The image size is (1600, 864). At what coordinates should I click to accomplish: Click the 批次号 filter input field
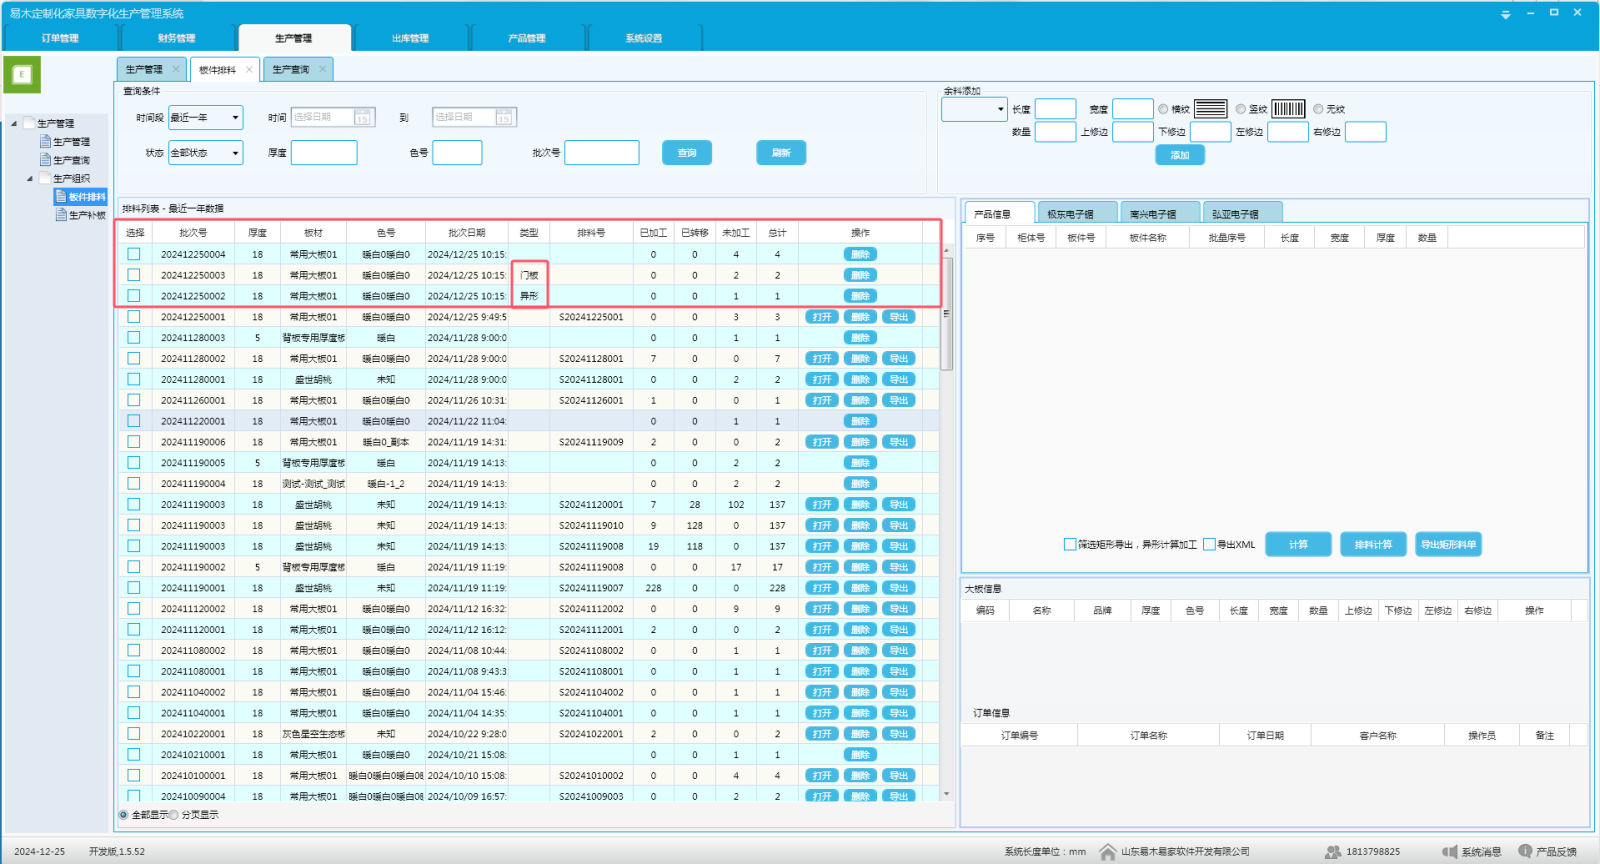tap(602, 152)
